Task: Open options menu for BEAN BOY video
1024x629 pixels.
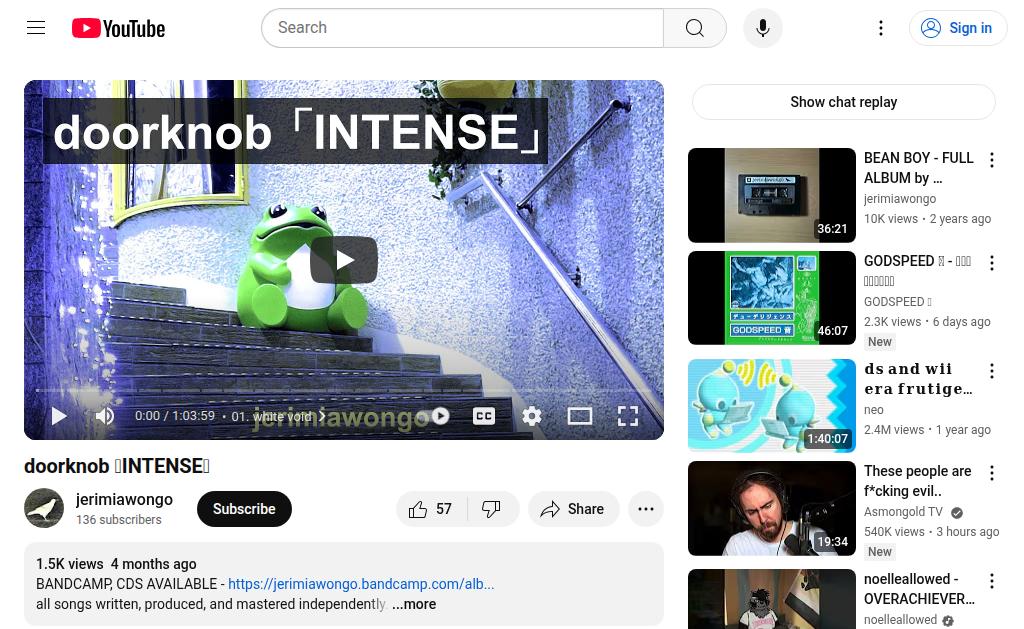Action: pos(991,160)
